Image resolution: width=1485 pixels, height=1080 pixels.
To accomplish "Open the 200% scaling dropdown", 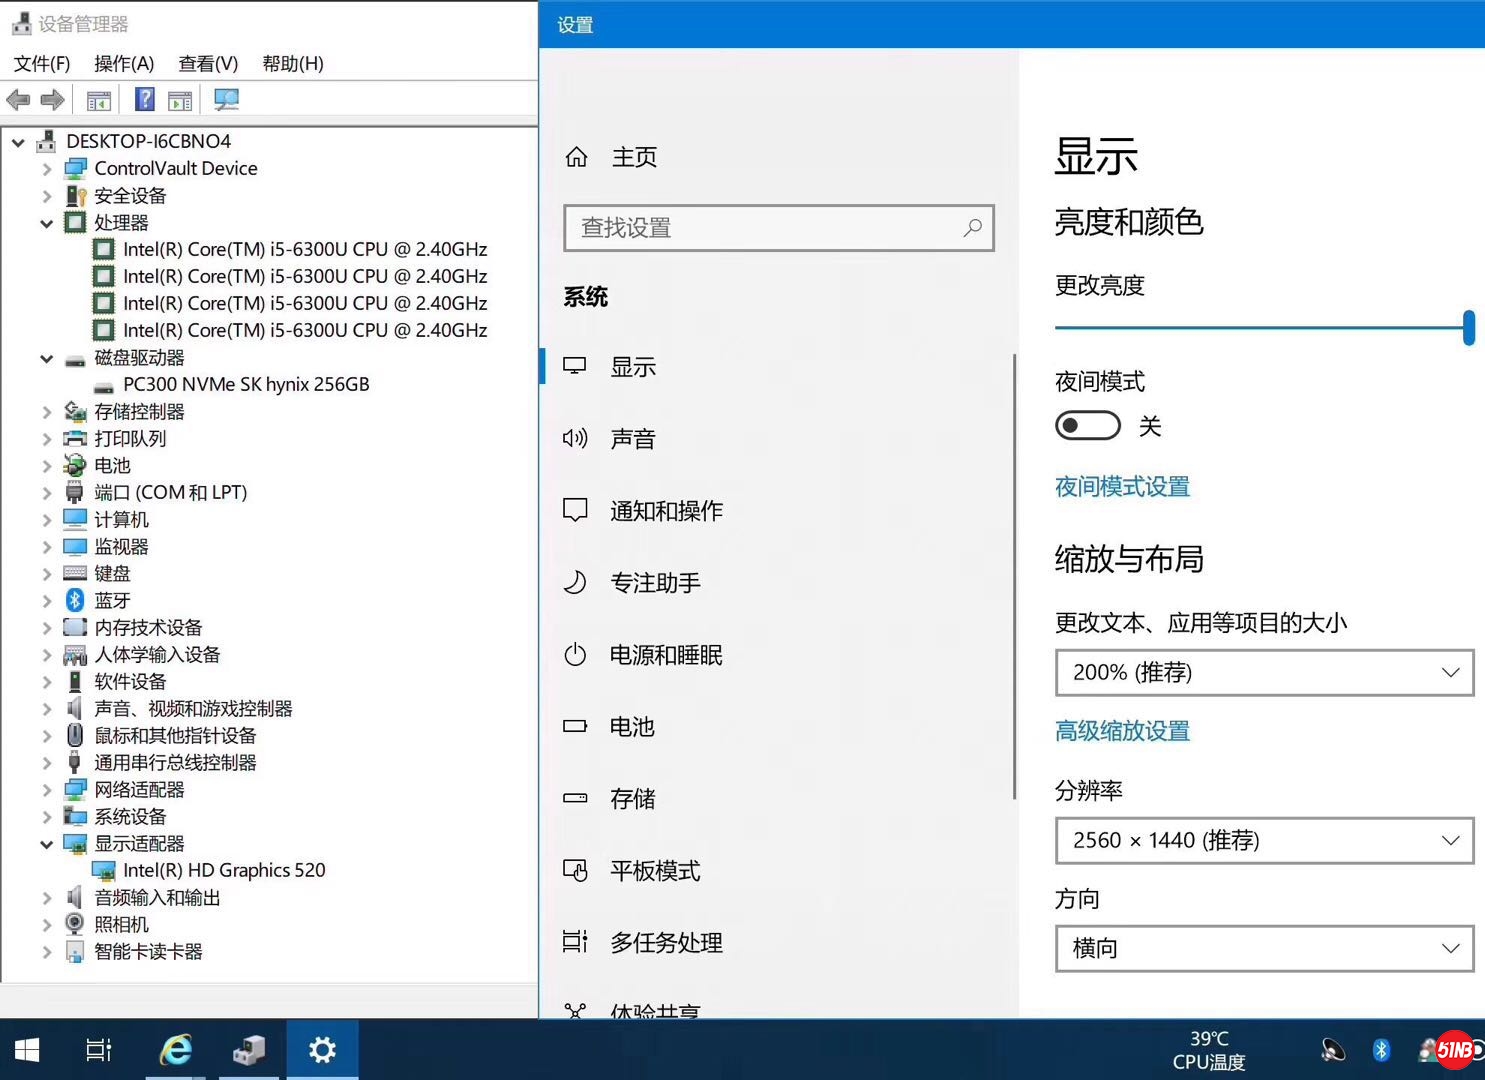I will 1264,673.
